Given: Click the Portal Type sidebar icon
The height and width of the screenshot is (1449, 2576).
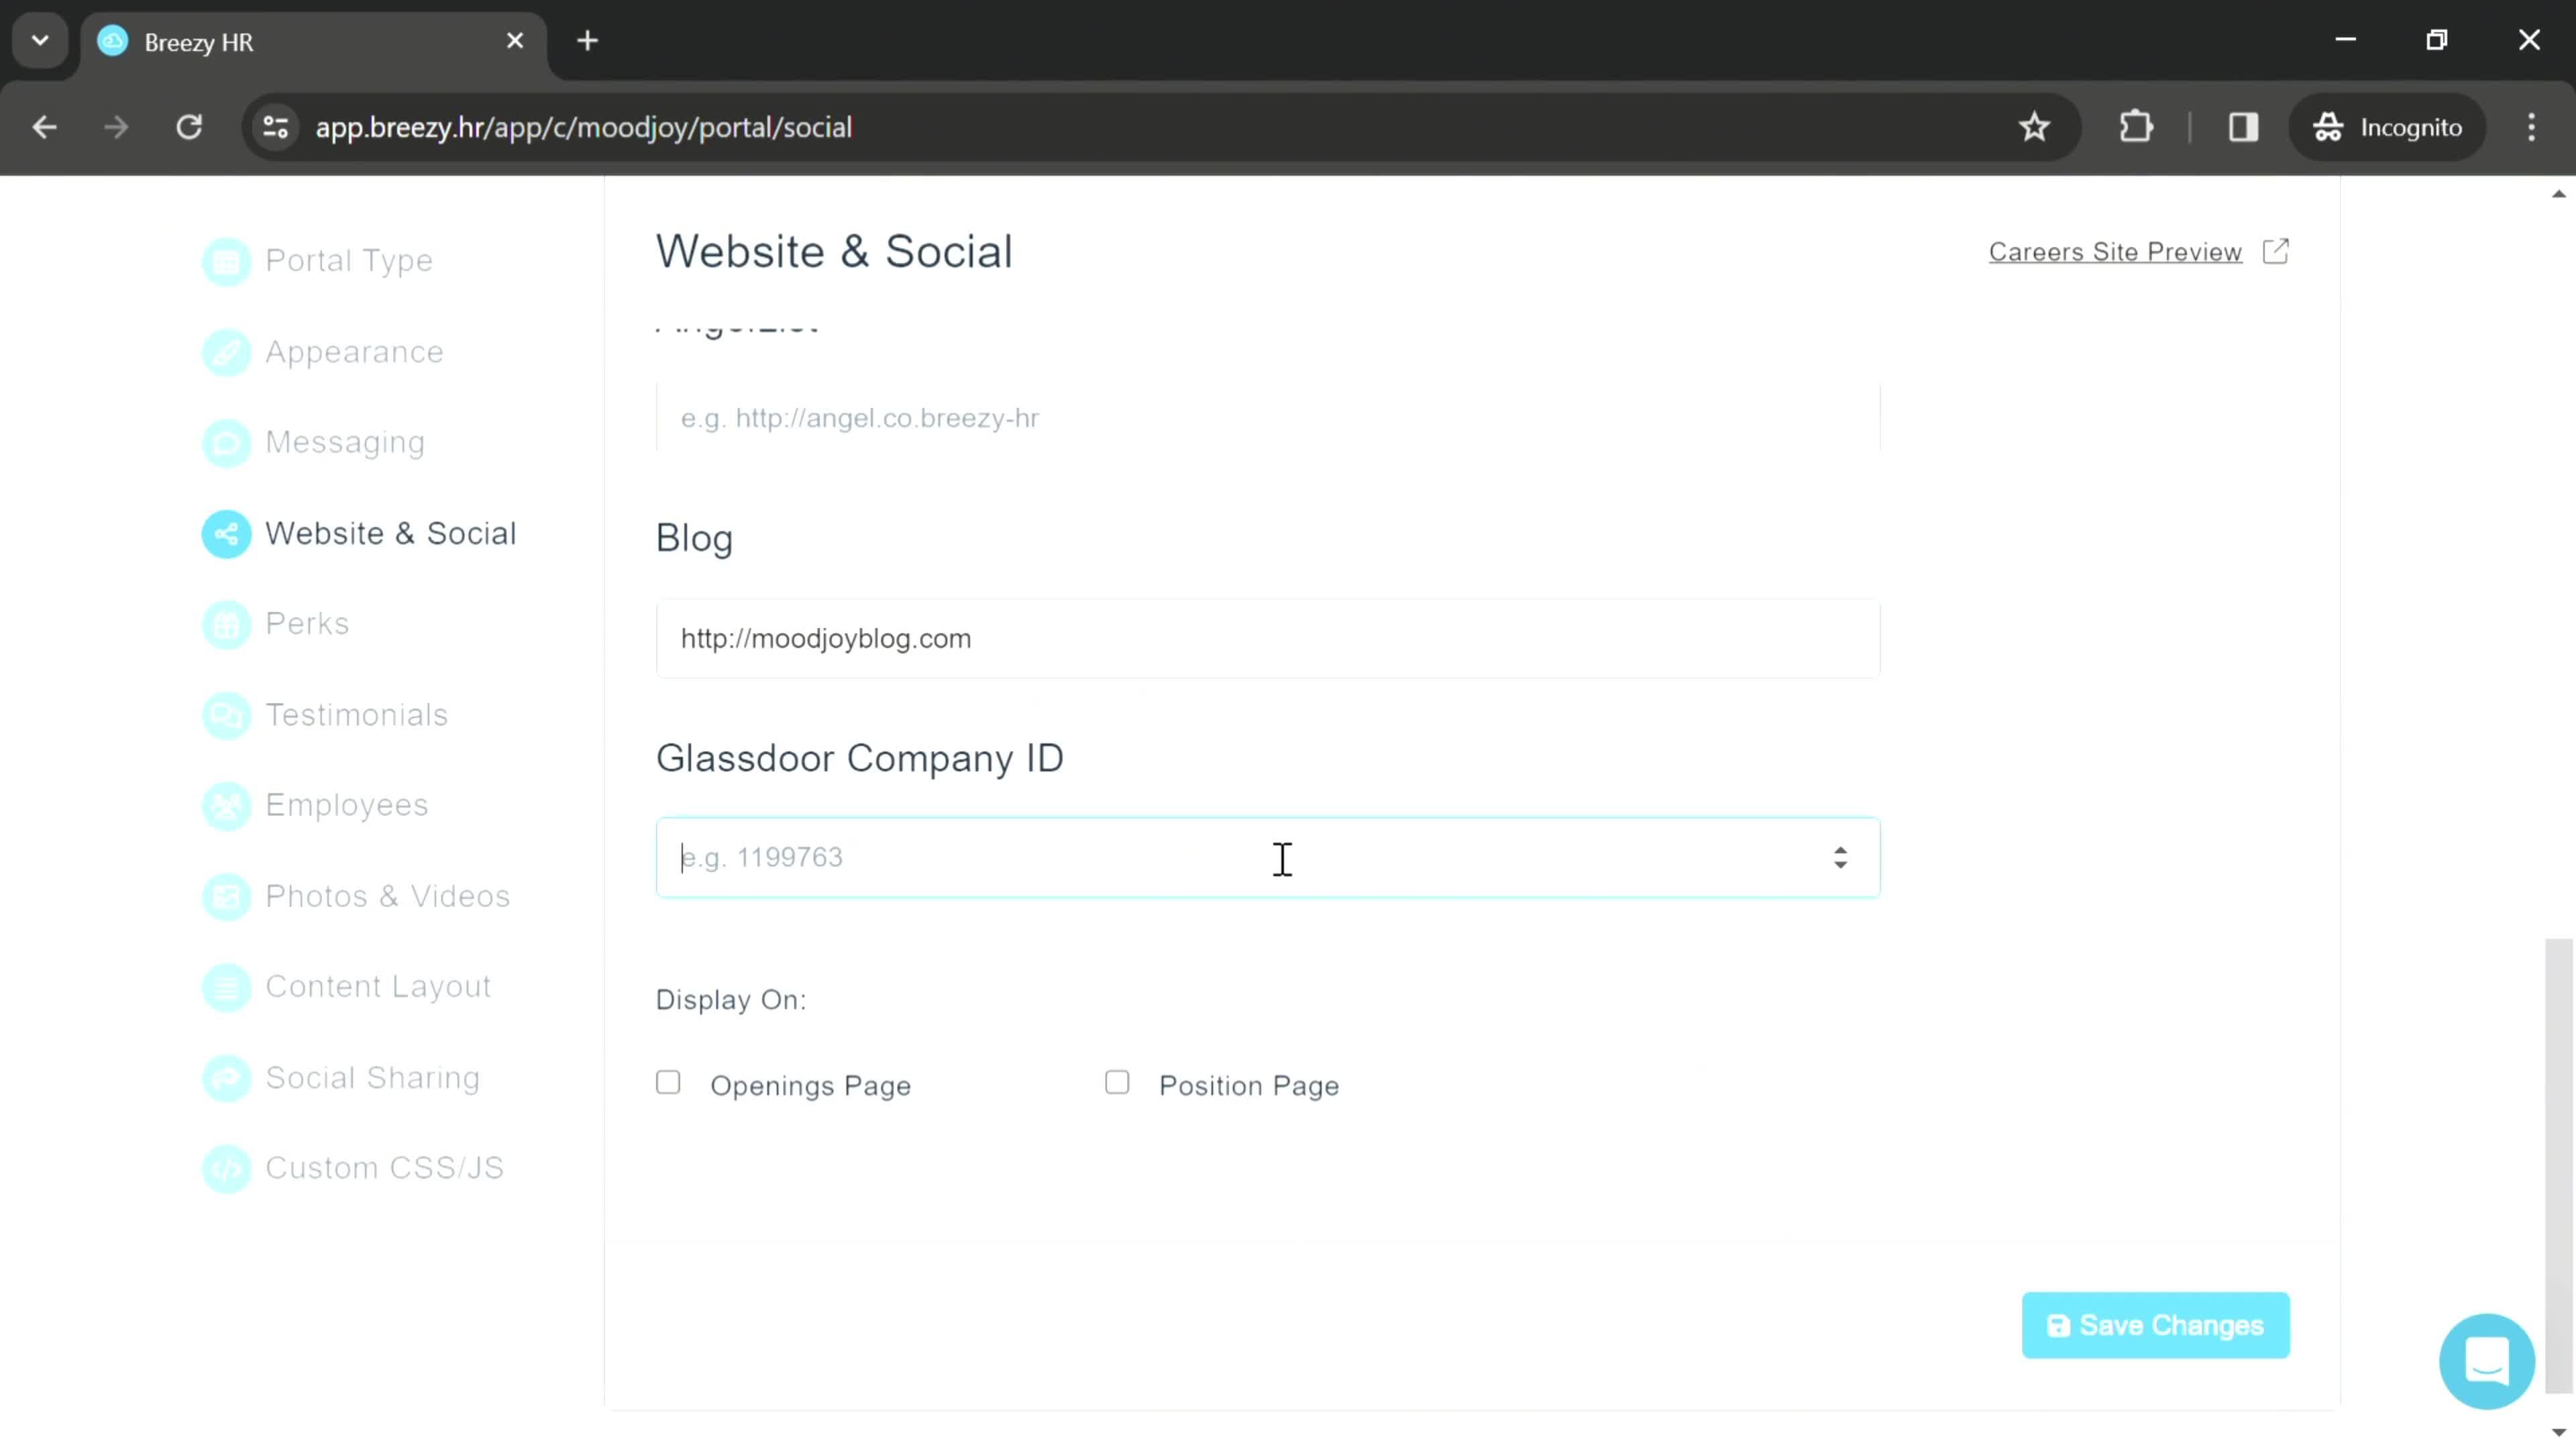Looking at the screenshot, I should [x=227, y=262].
